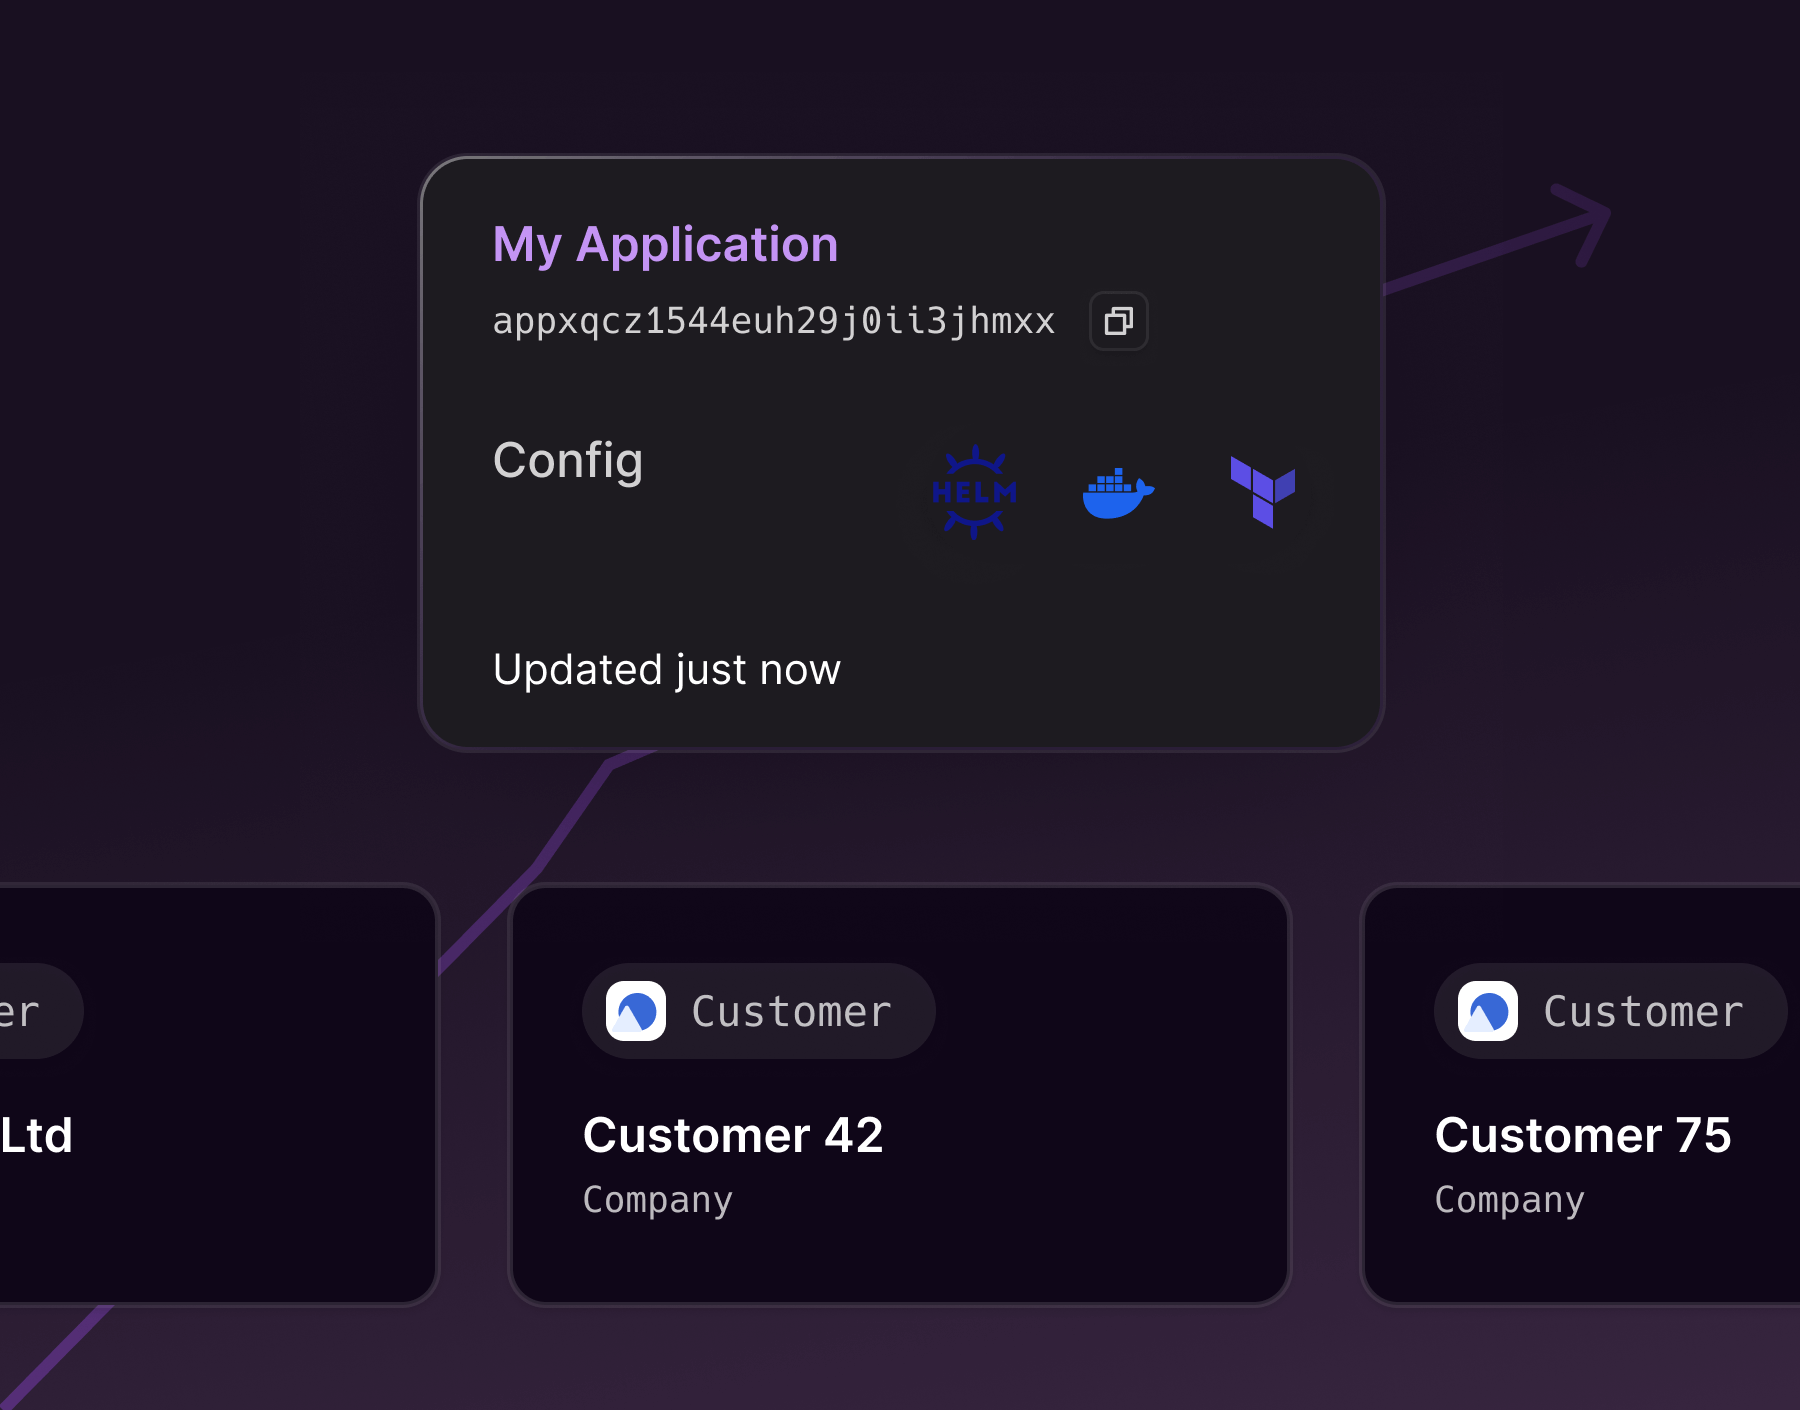
Task: Select the application ID text appxqcz1544euh29j0ii3jhmxx
Action: [x=773, y=321]
